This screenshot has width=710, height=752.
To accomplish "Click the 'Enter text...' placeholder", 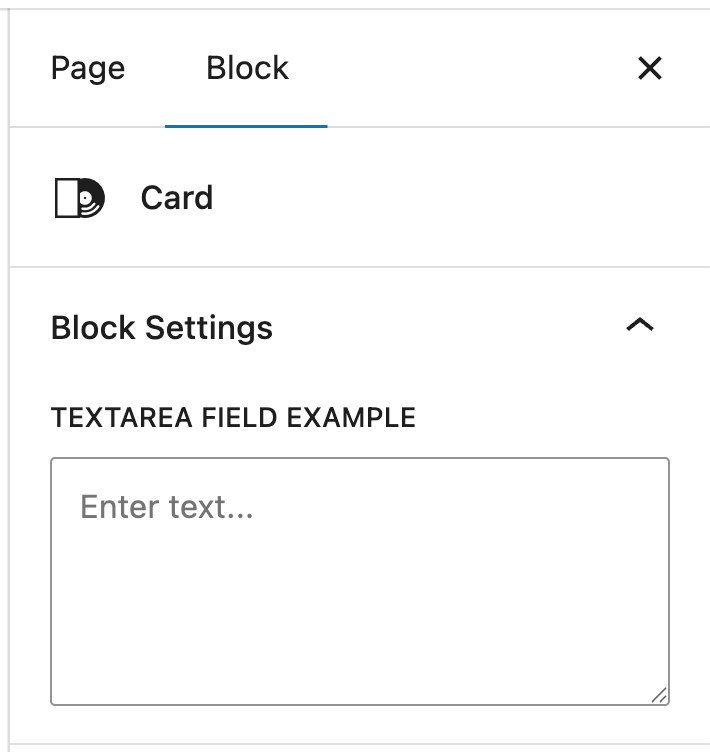I will pos(167,507).
